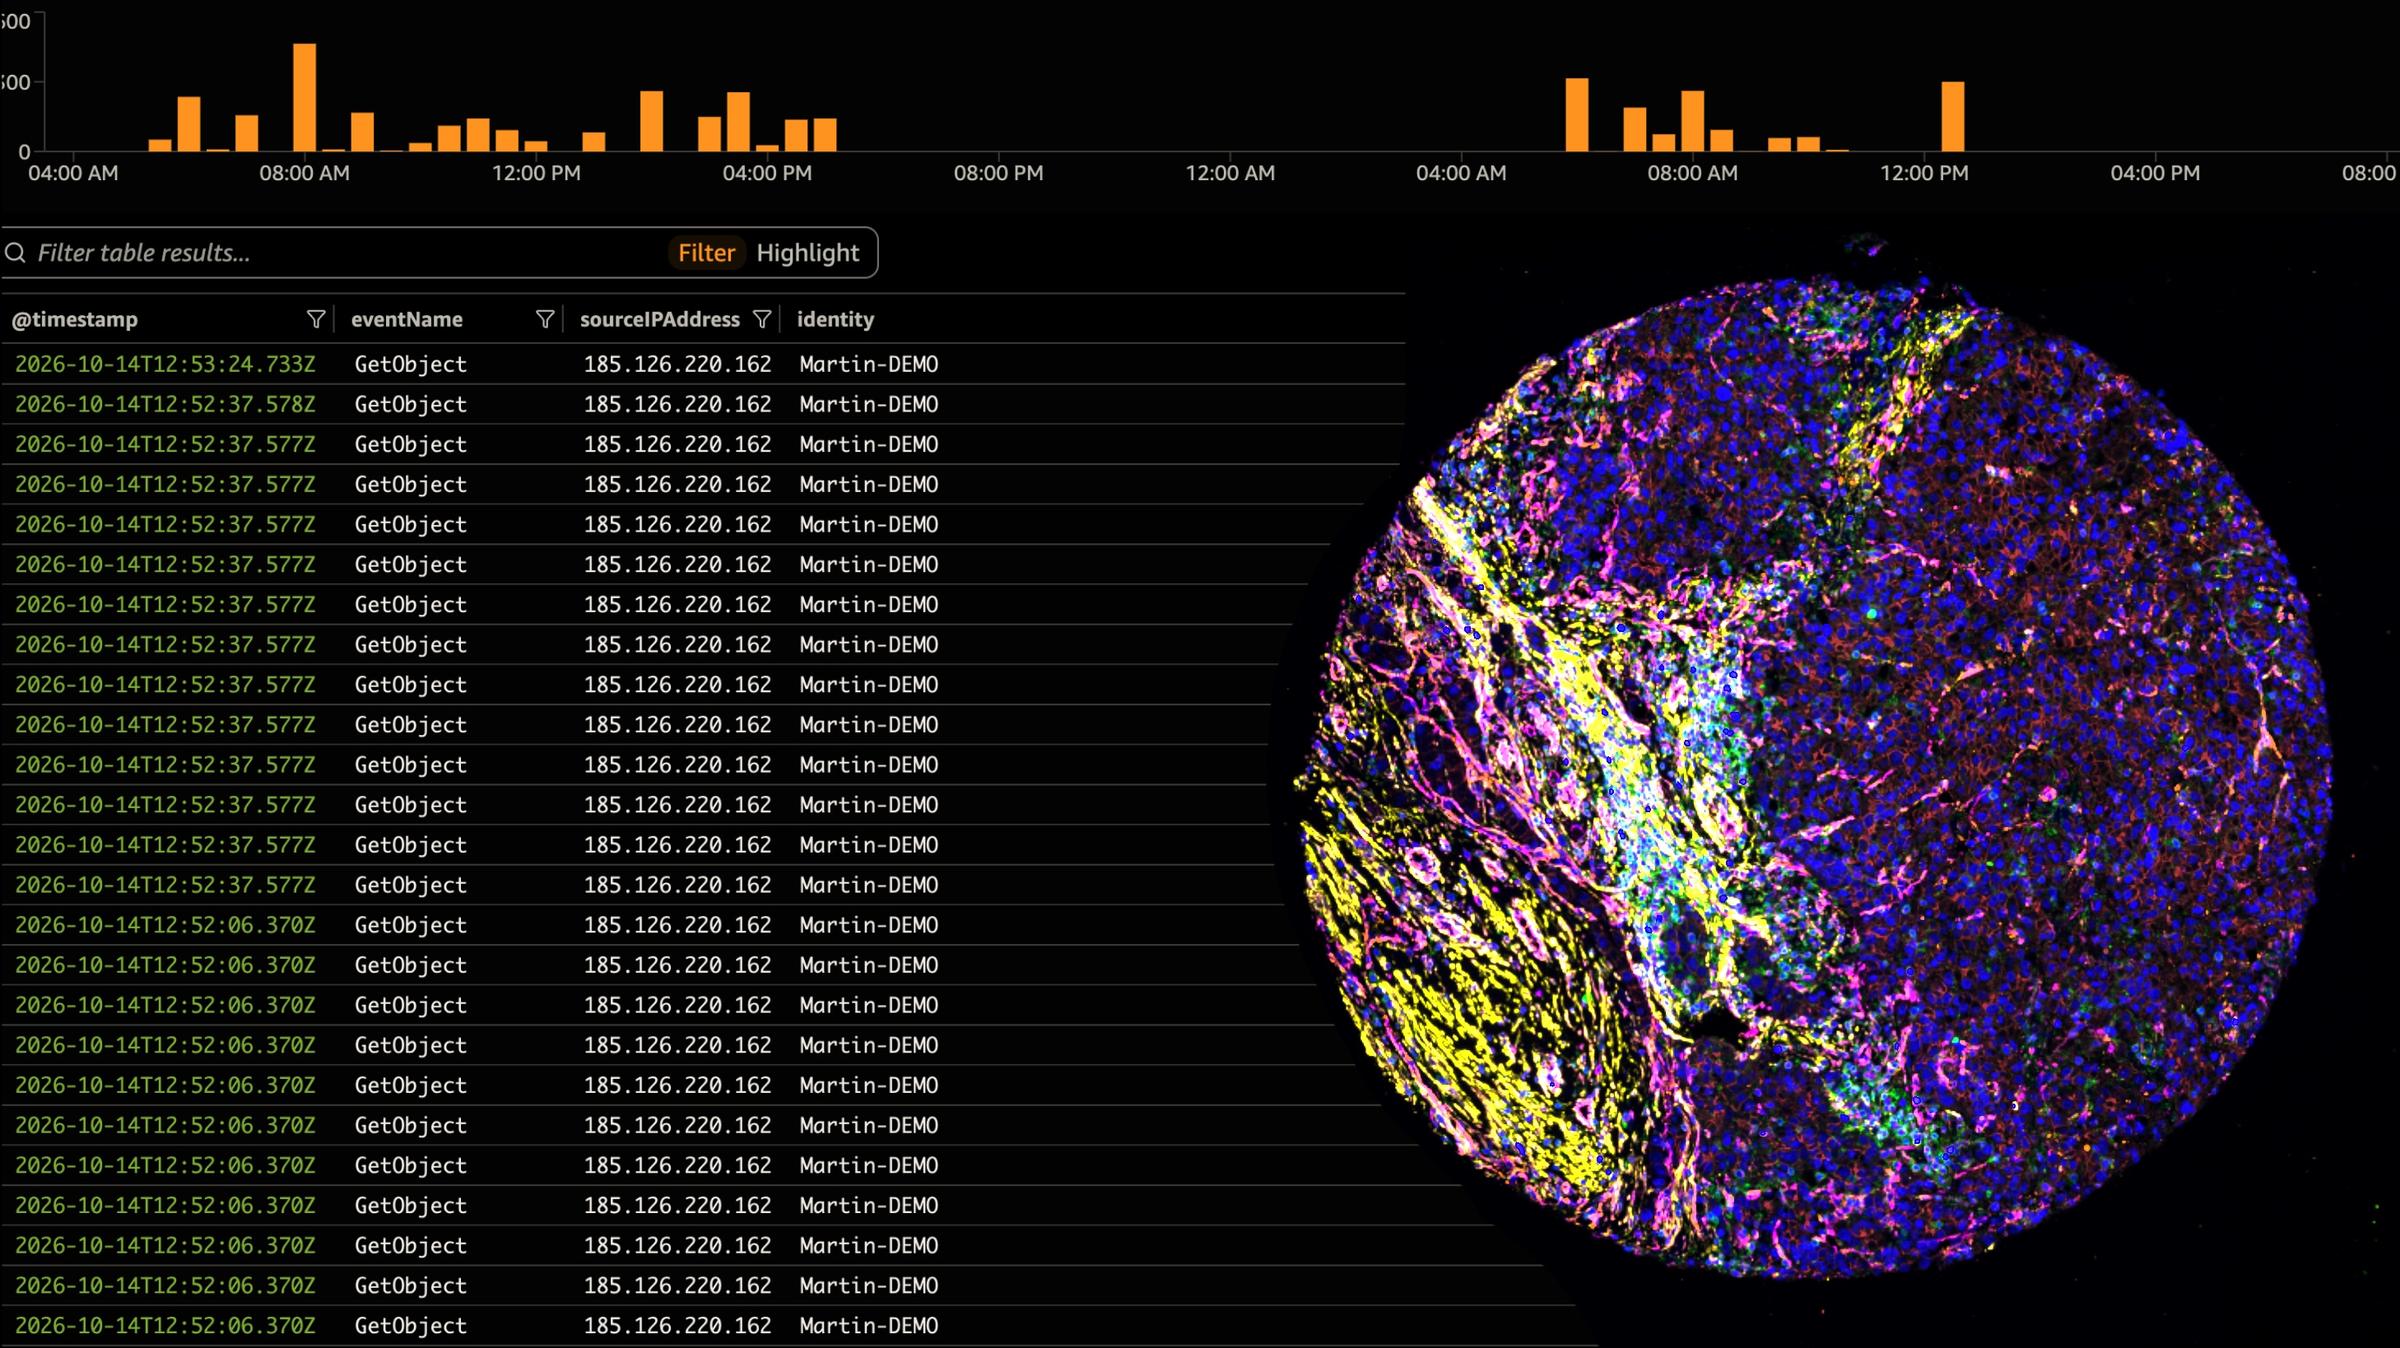Click GetObject in the 12:53:24.733Z row
This screenshot has width=2400, height=1348.
coord(410,364)
